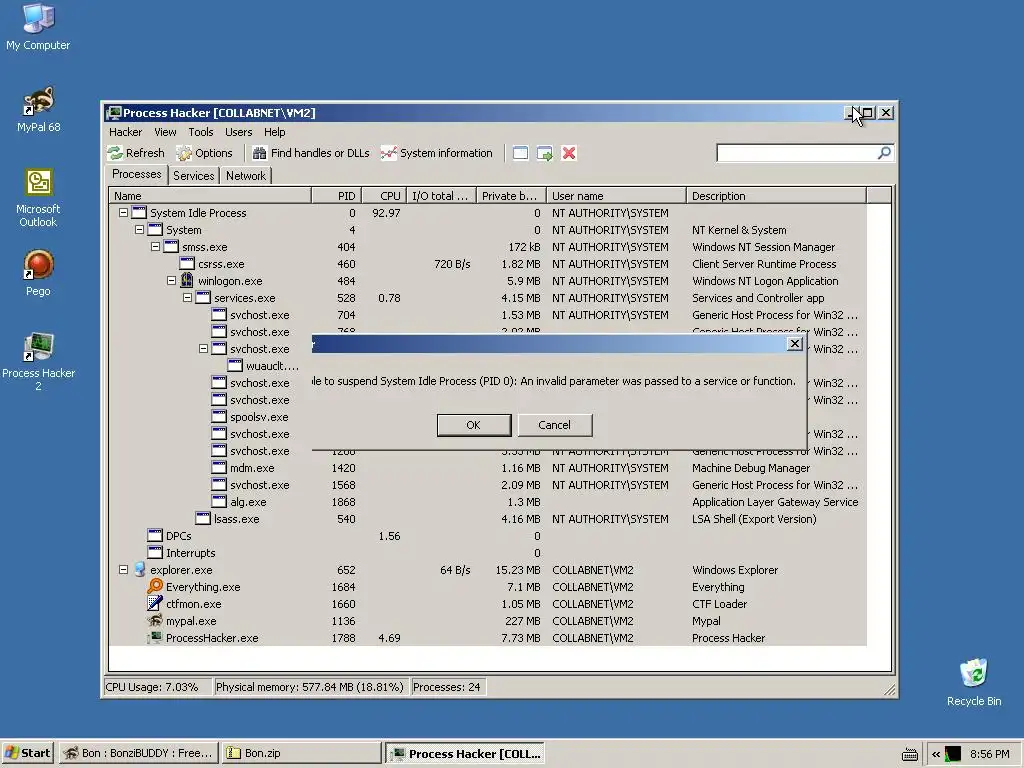Open the Tools menu
The image size is (1024, 768).
[200, 132]
